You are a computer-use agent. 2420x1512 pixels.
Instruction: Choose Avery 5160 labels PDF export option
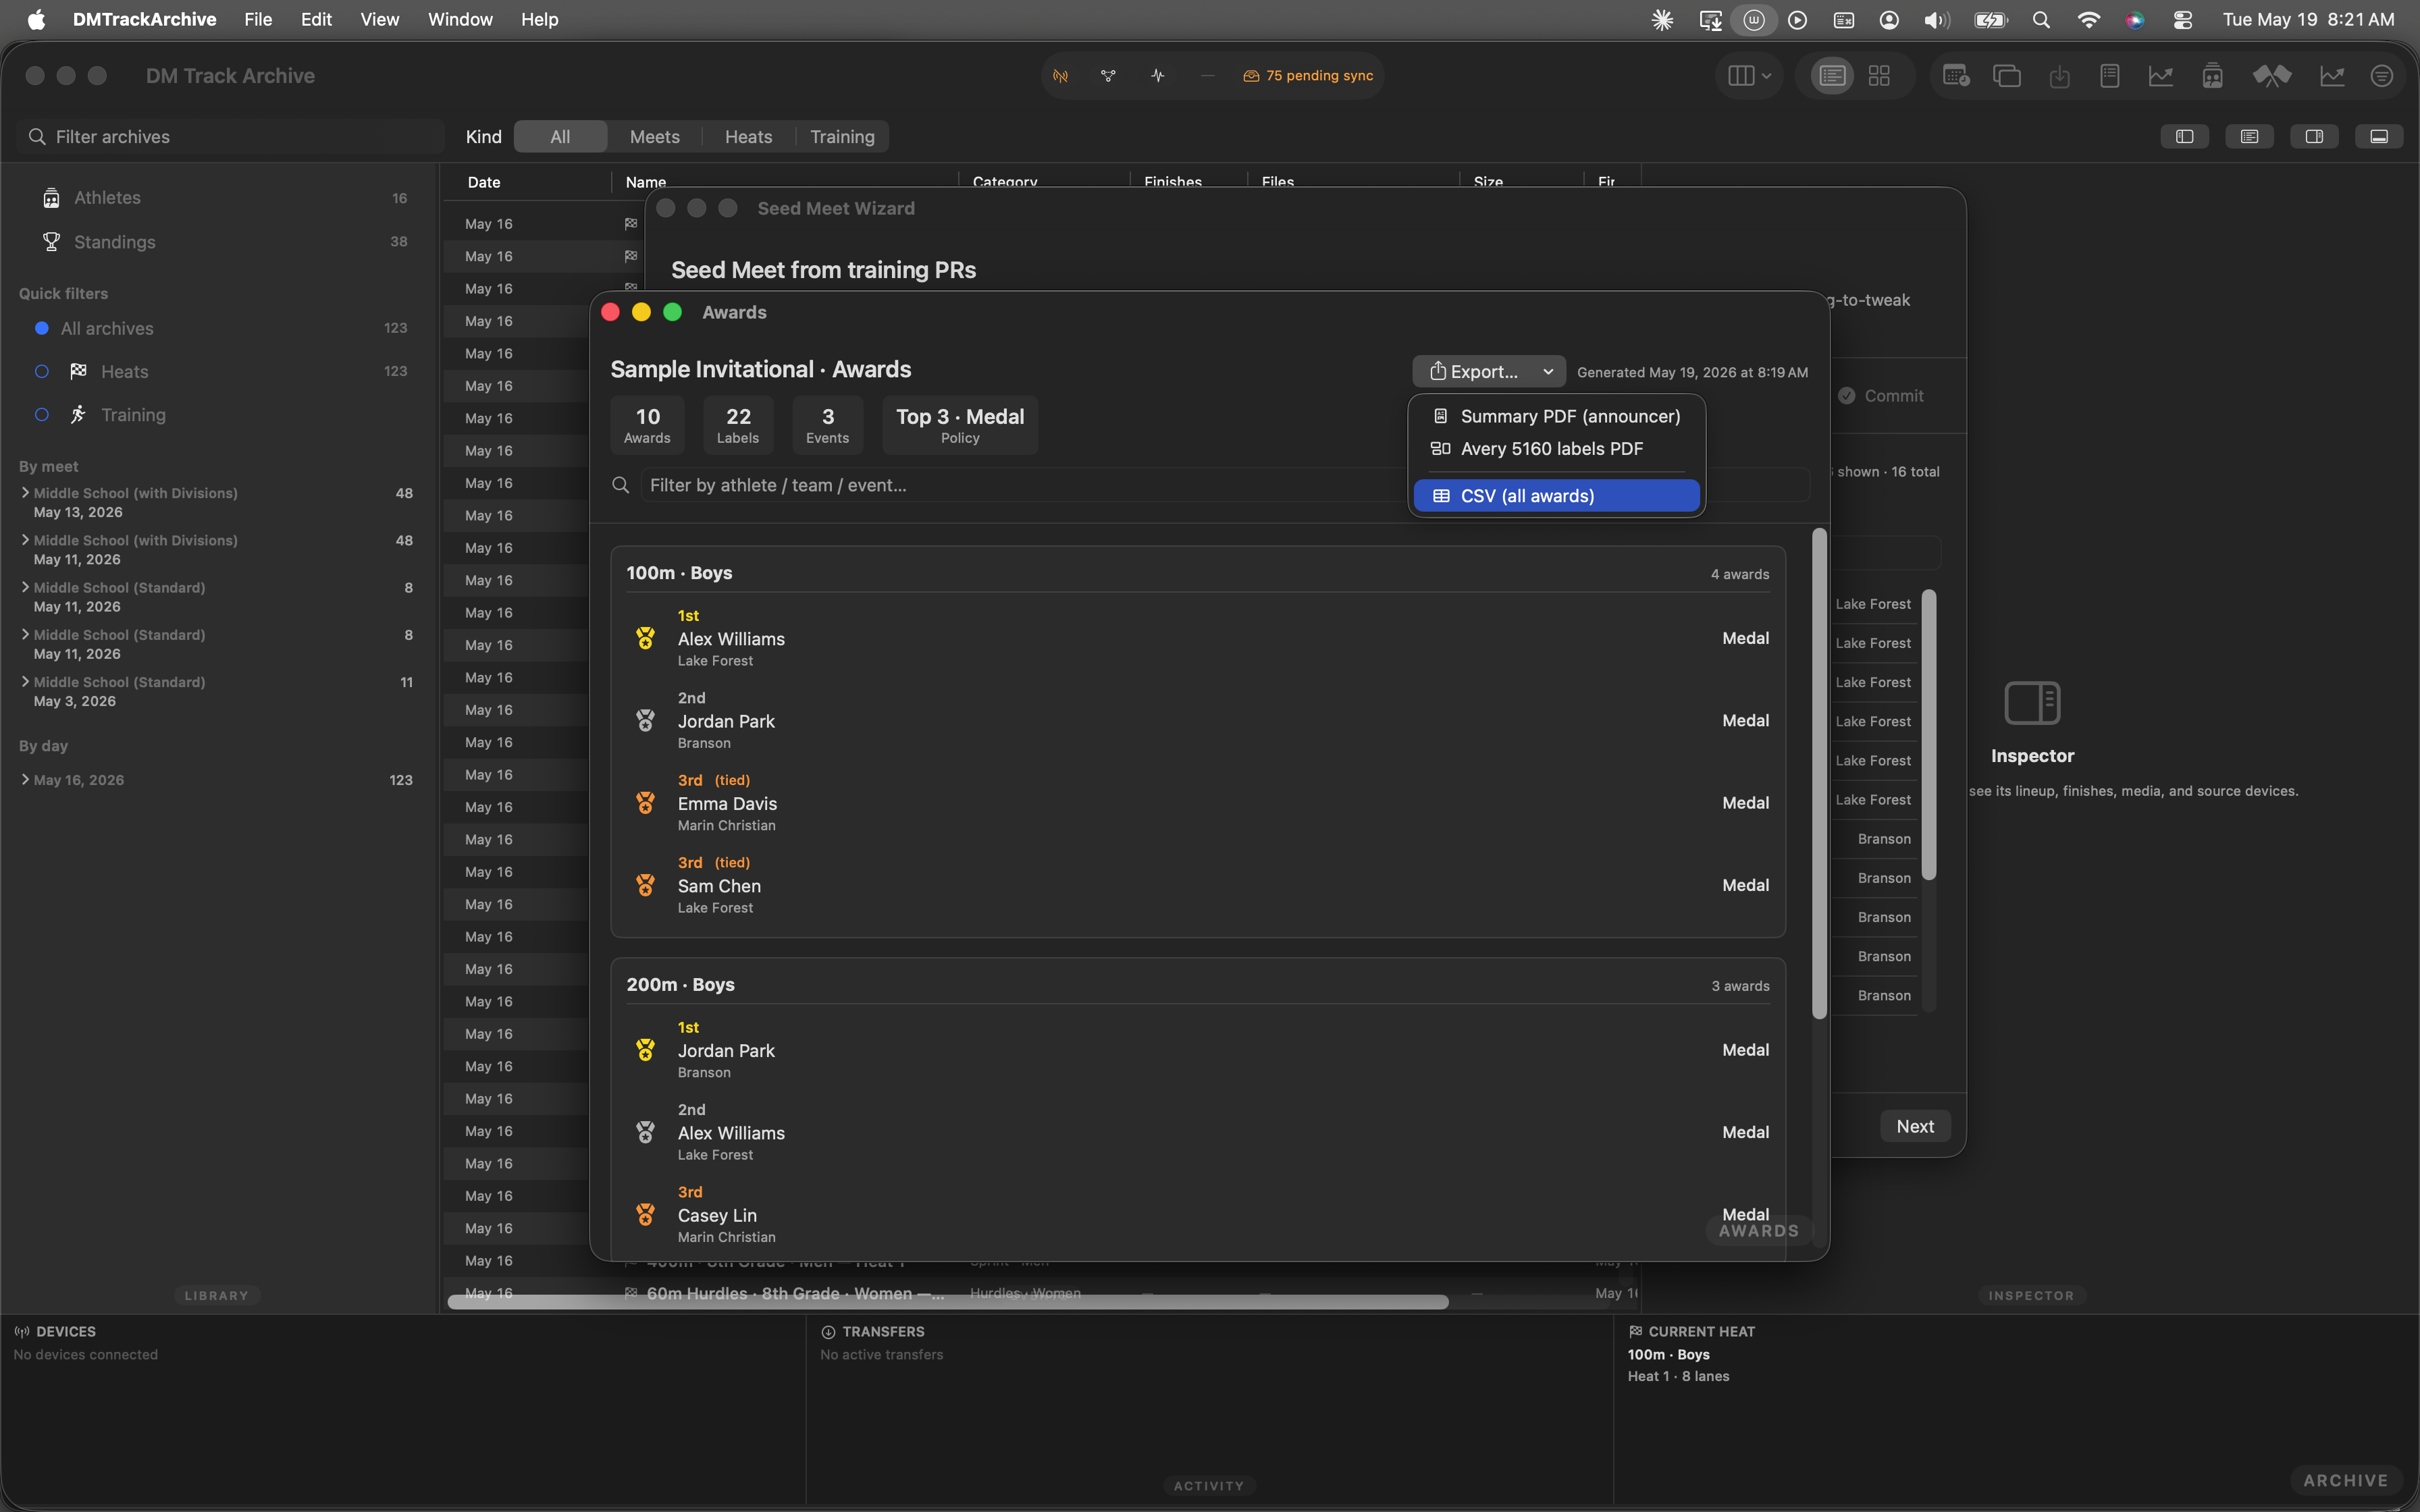(x=1556, y=449)
